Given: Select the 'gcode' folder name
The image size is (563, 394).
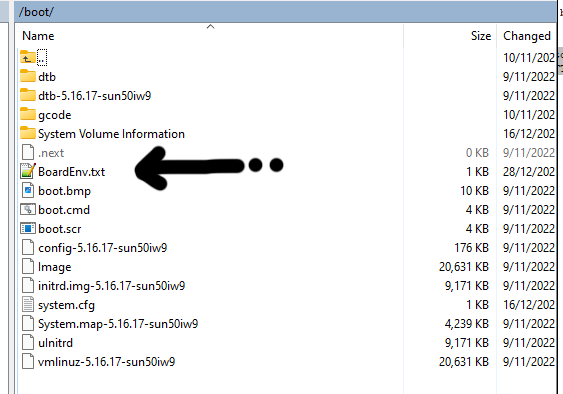Looking at the screenshot, I should click(x=55, y=115).
